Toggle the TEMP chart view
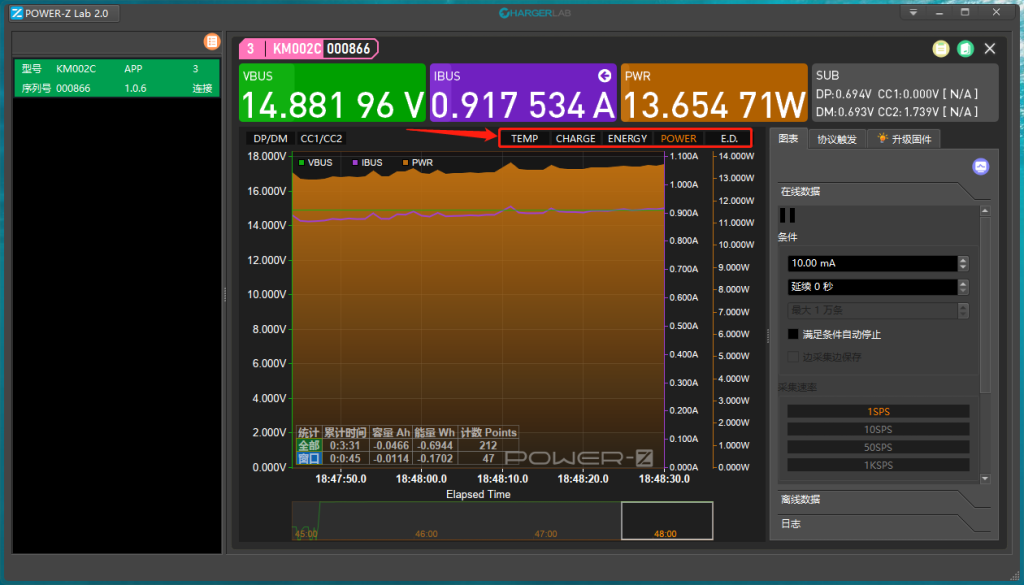Image resolution: width=1024 pixels, height=585 pixels. click(x=524, y=138)
